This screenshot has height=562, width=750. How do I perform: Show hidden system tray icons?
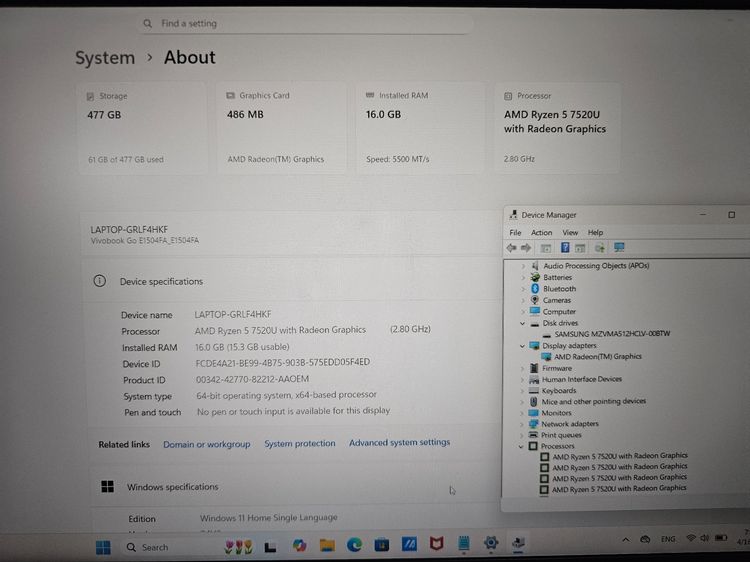click(626, 540)
